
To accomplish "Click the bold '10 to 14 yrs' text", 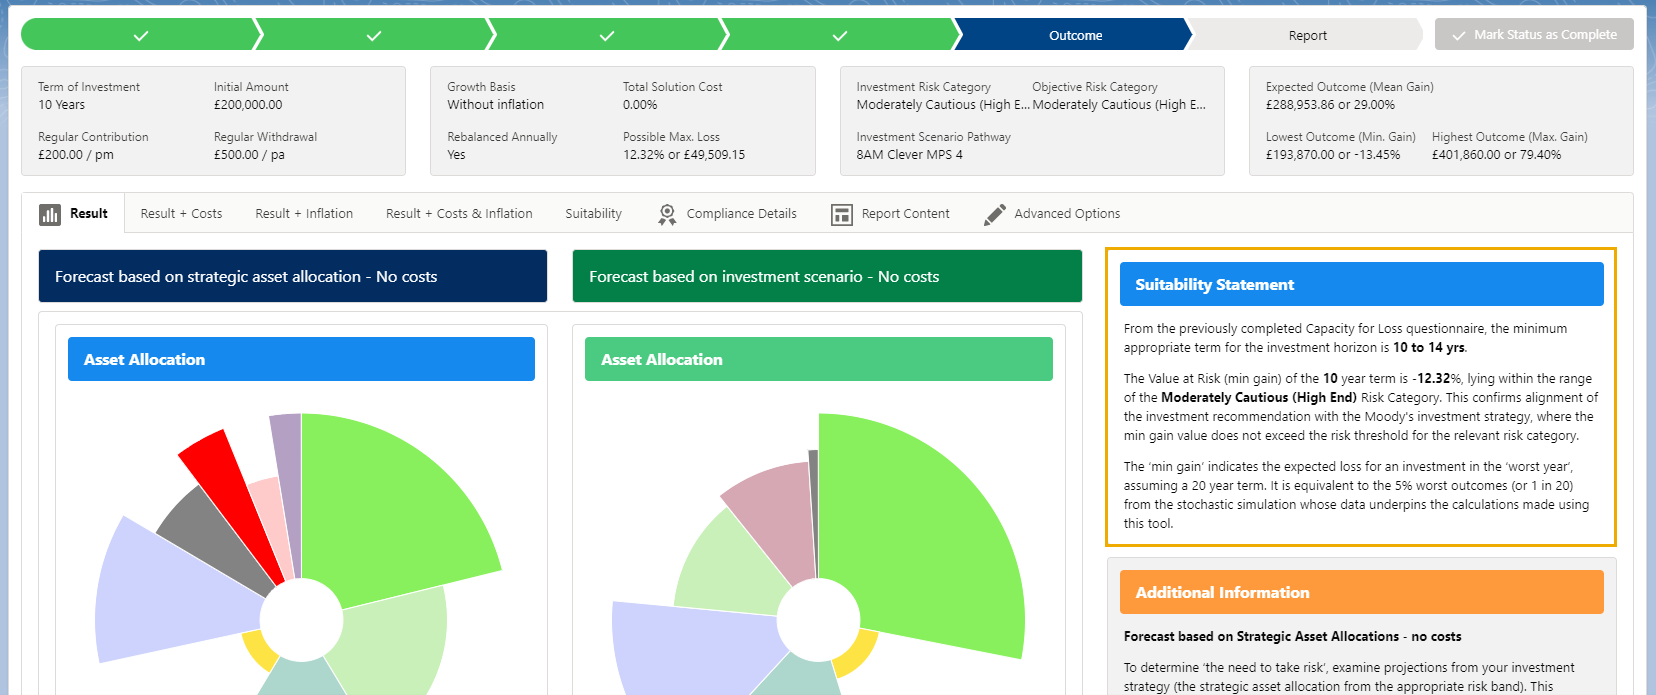I will [1429, 348].
